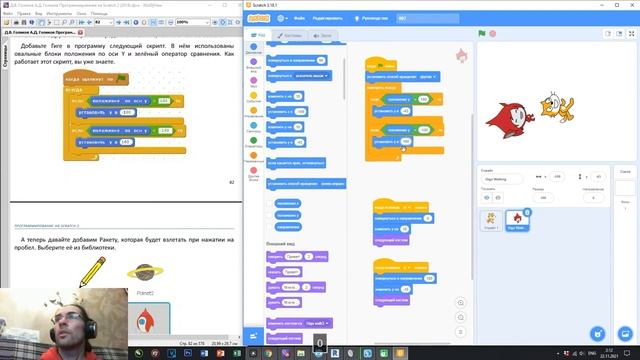This screenshot has height=360, width=640.
Task: Delete the selected Giga Walking sprite
Action: 527,212
